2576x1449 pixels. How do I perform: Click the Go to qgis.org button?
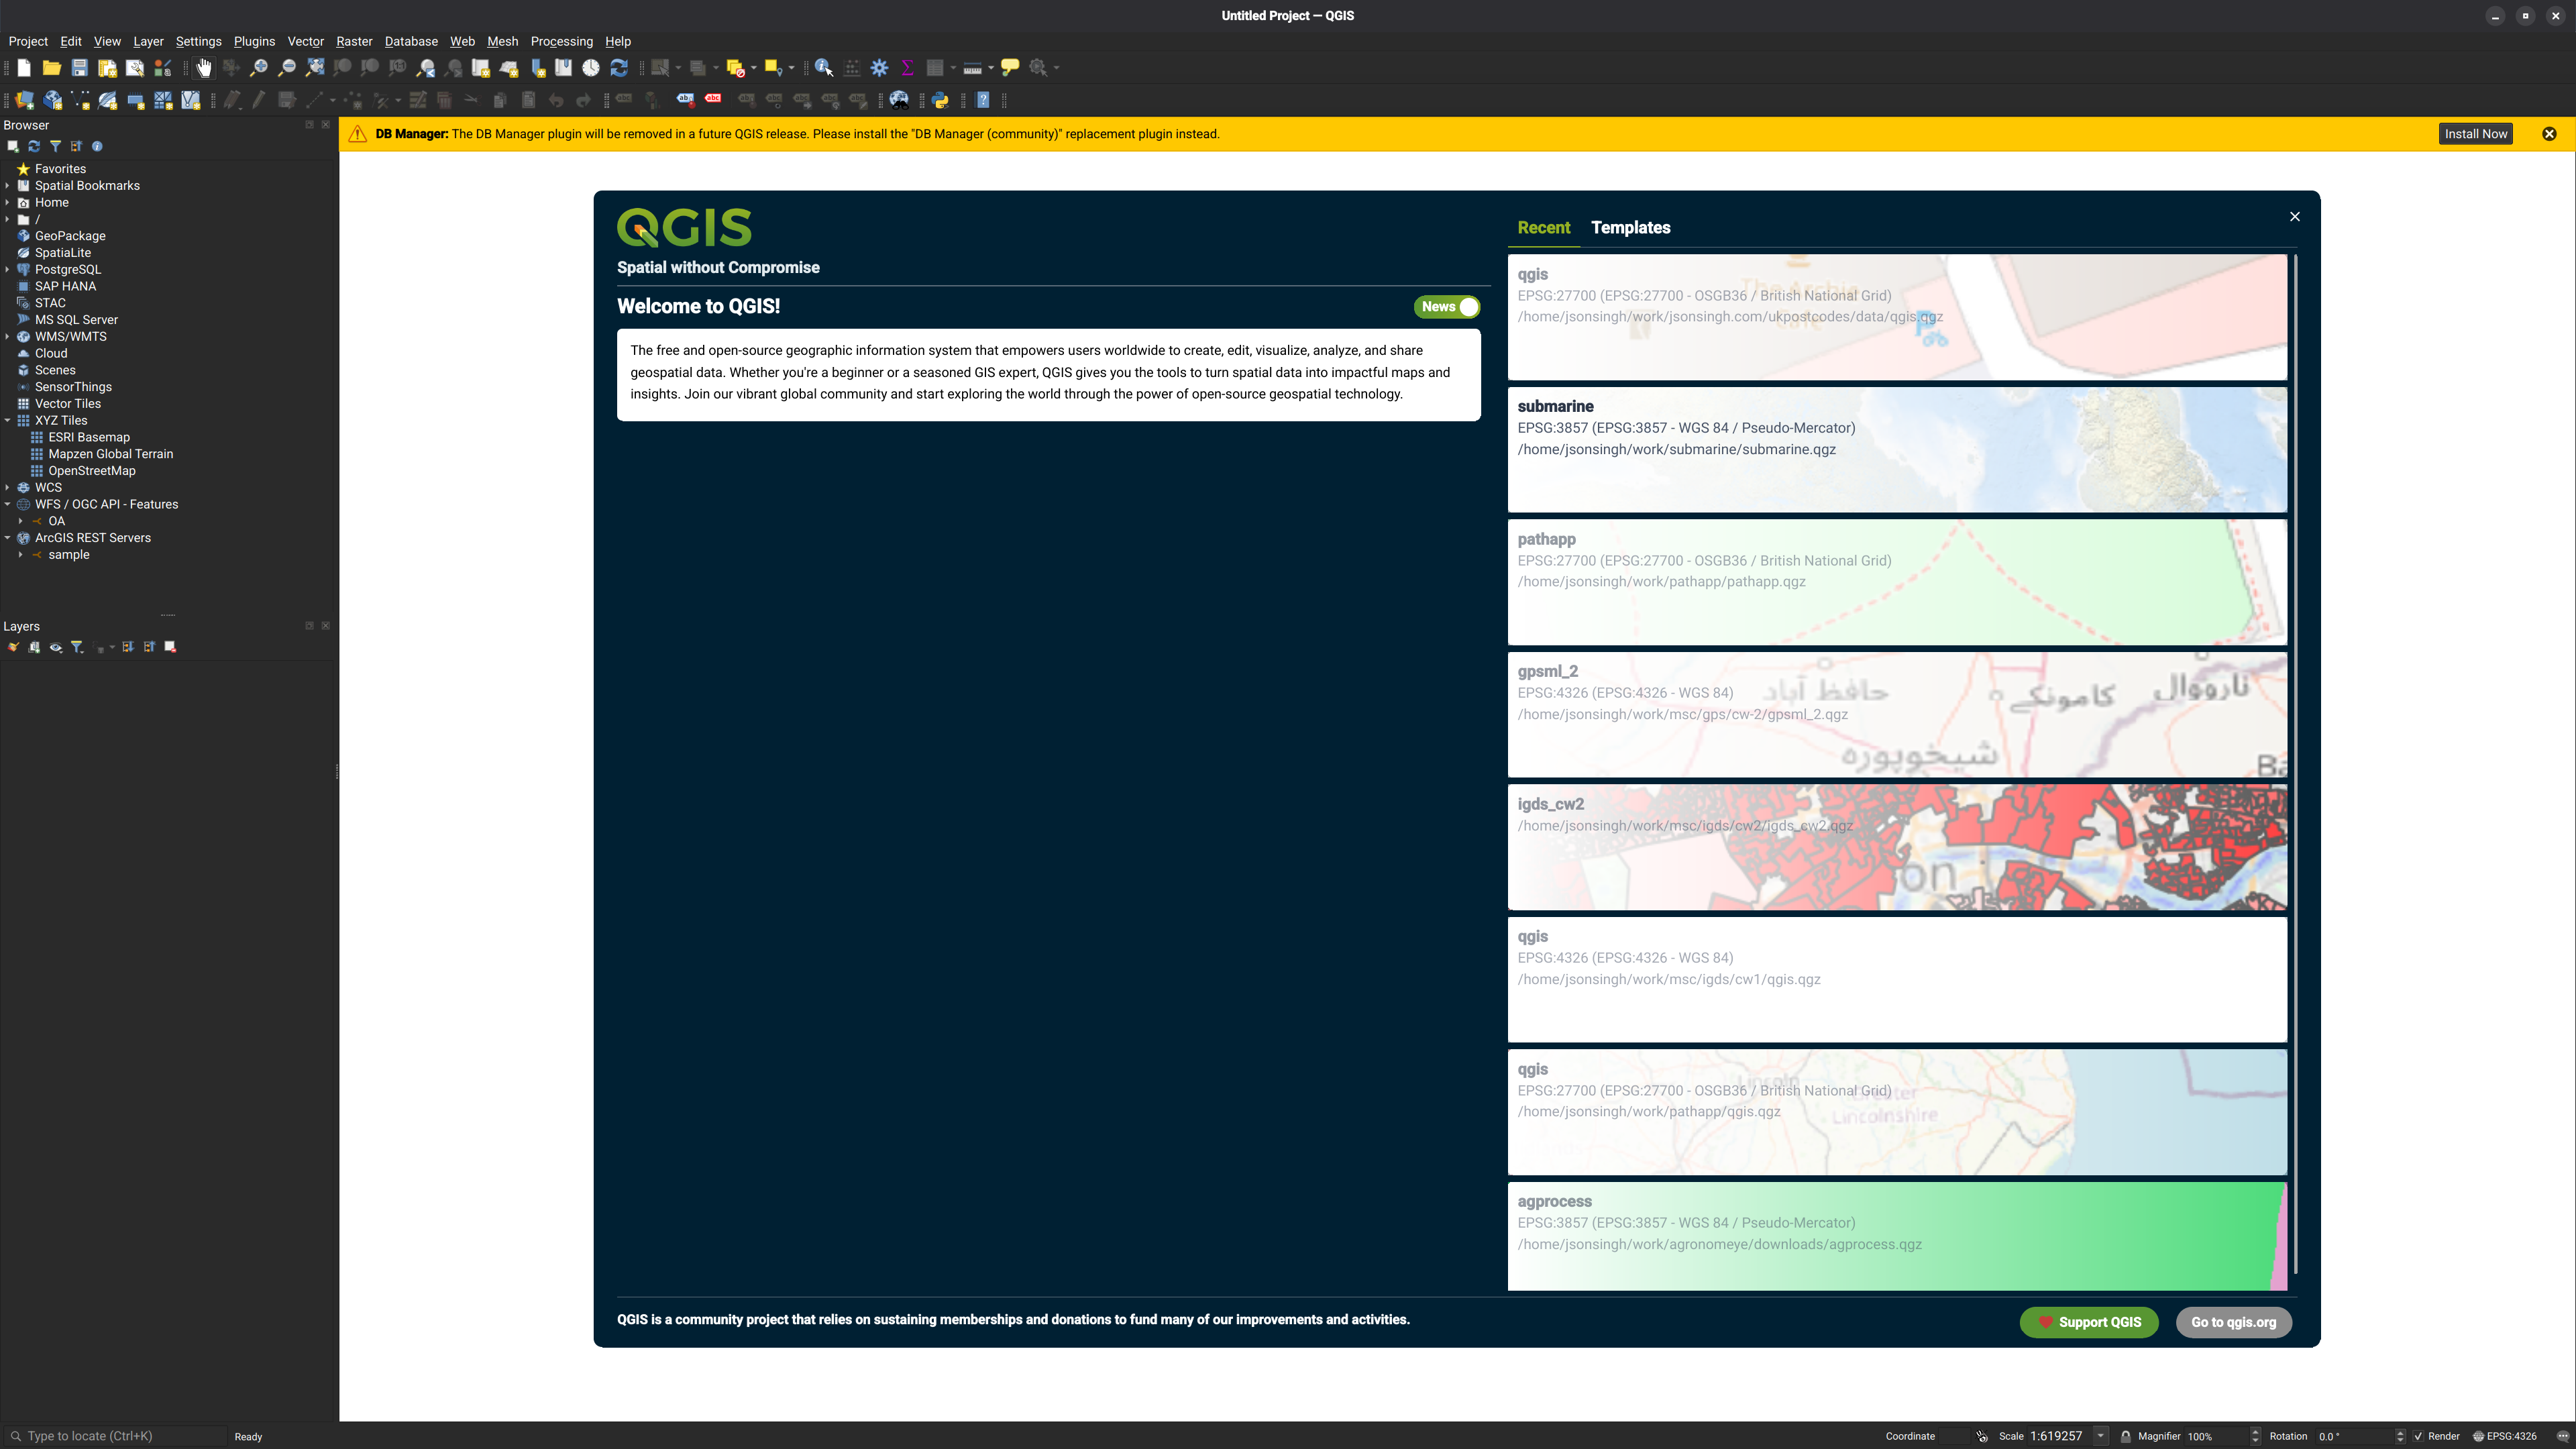pyautogui.click(x=2233, y=1322)
